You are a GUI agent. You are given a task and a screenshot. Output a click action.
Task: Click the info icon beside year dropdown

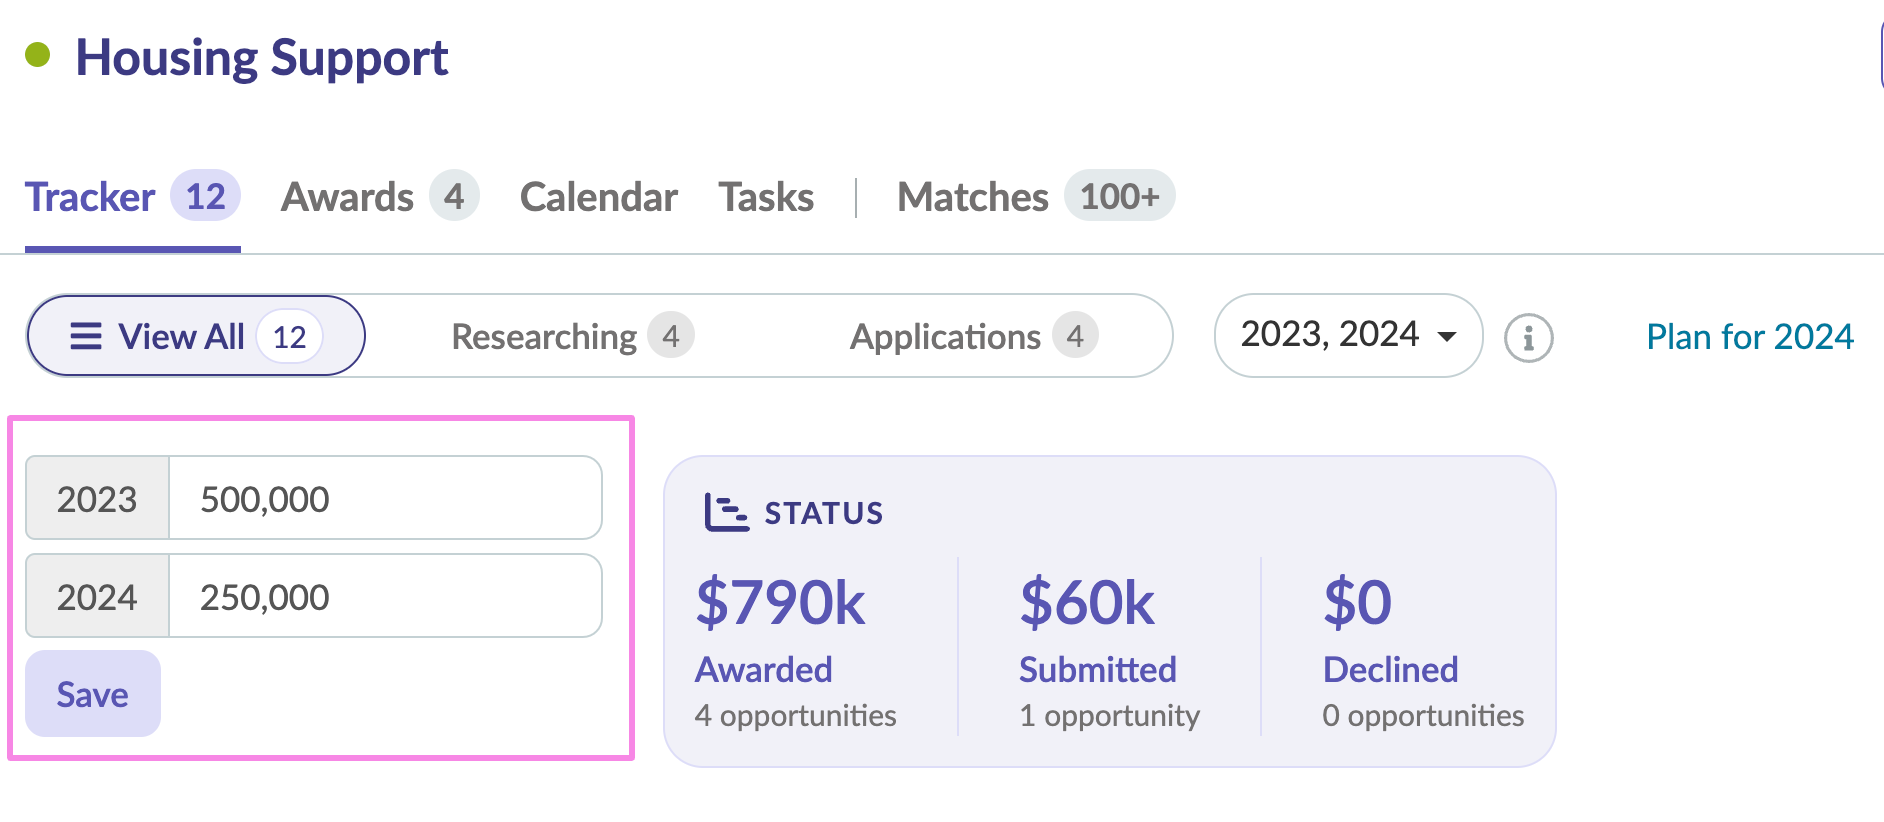point(1528,338)
